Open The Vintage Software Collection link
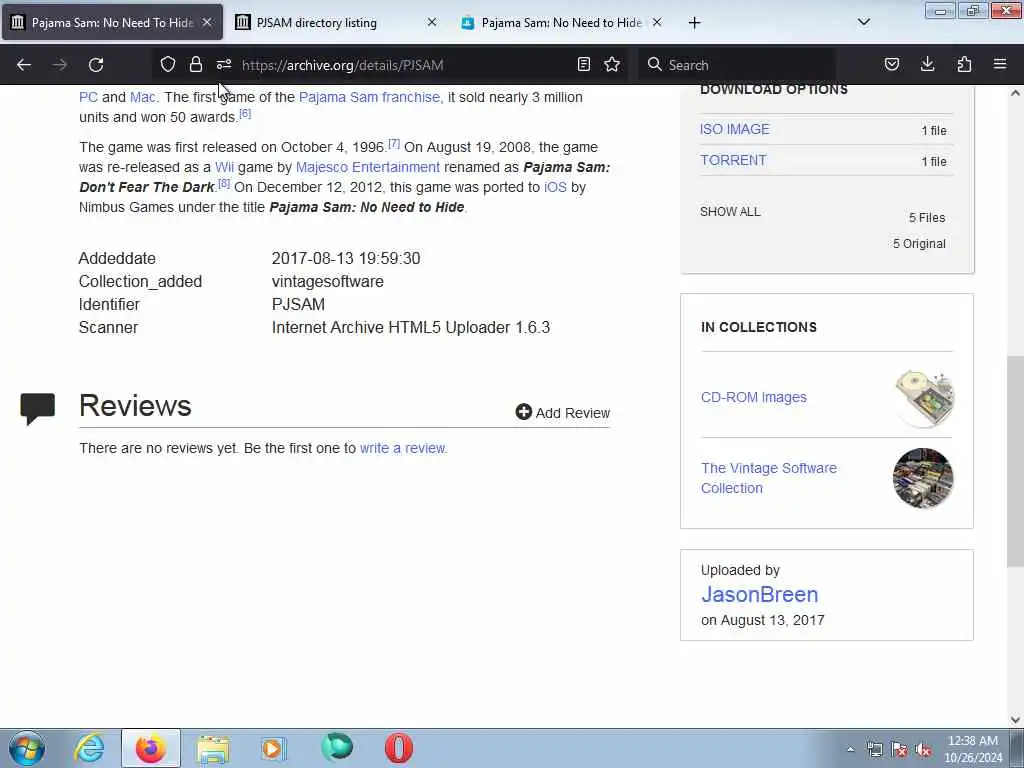Screen dimensions: 1024x768 coord(769,478)
